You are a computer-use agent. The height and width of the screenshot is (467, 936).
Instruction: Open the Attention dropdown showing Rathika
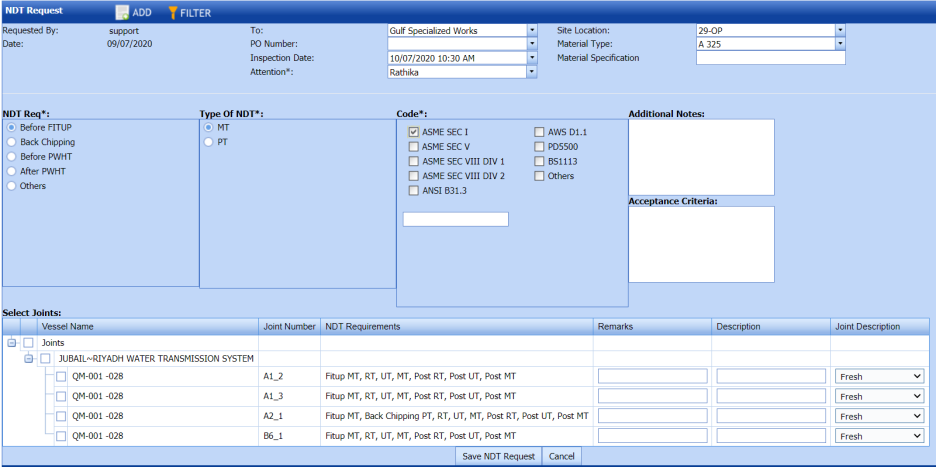[531, 72]
